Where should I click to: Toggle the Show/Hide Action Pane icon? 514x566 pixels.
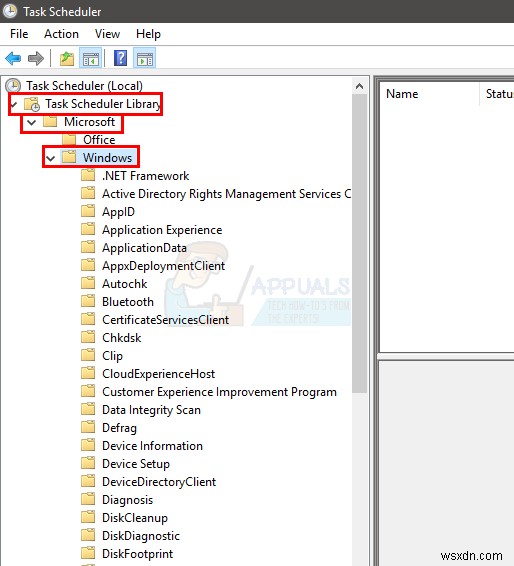[x=145, y=58]
